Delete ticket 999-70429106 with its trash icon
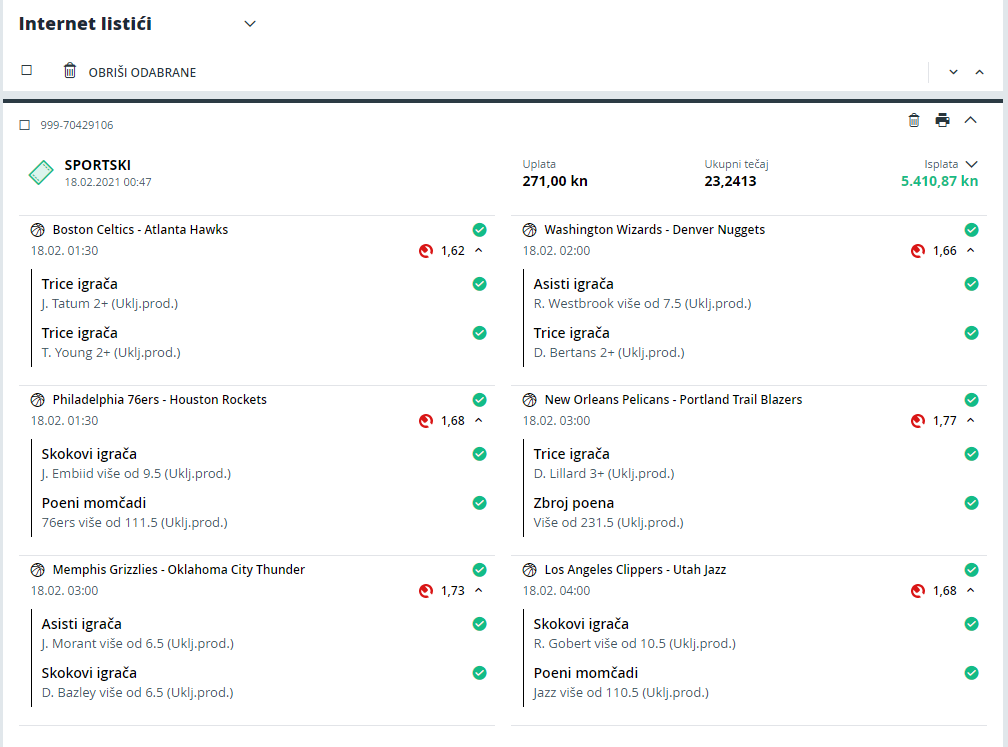Screen dimensions: 1008x747 point(914,120)
